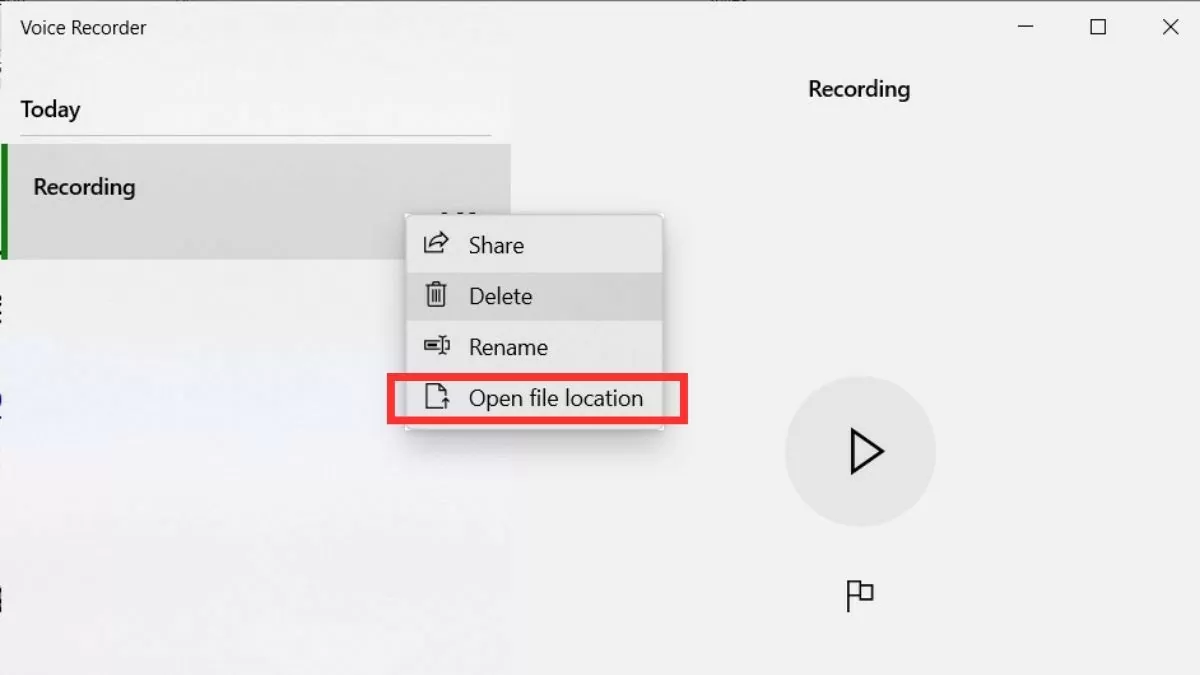Click the green selection bar beside Recording
Image resolution: width=1200 pixels, height=675 pixels.
coord(4,201)
